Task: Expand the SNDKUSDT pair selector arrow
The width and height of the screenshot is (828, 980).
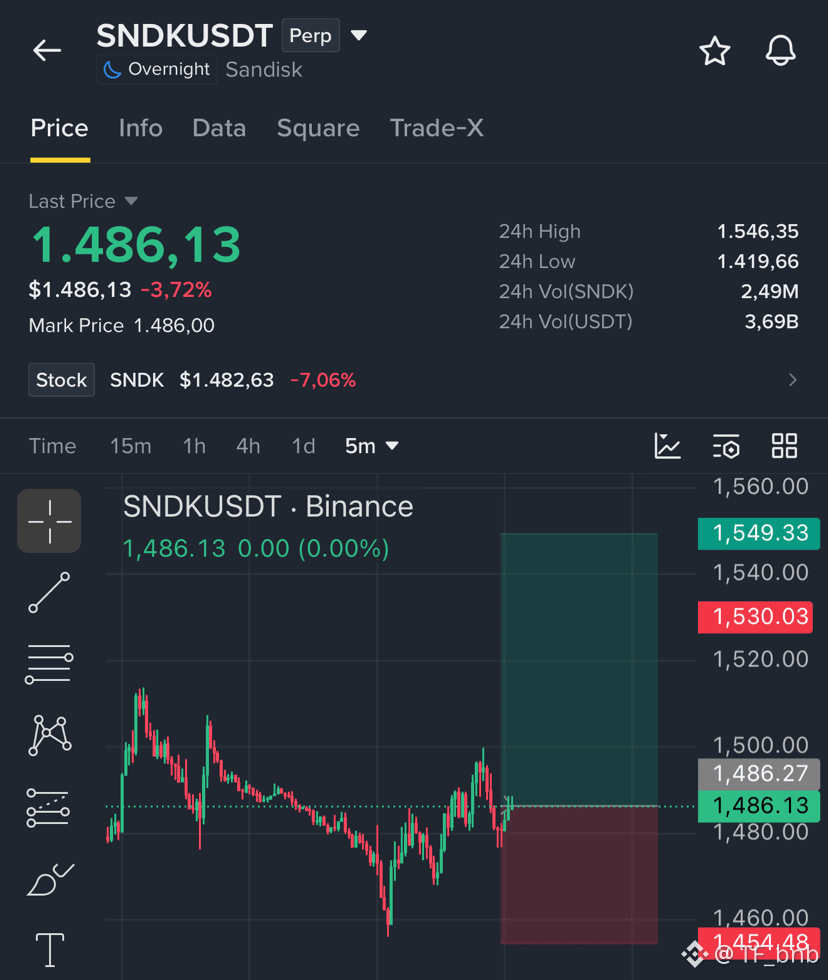Action: (359, 35)
